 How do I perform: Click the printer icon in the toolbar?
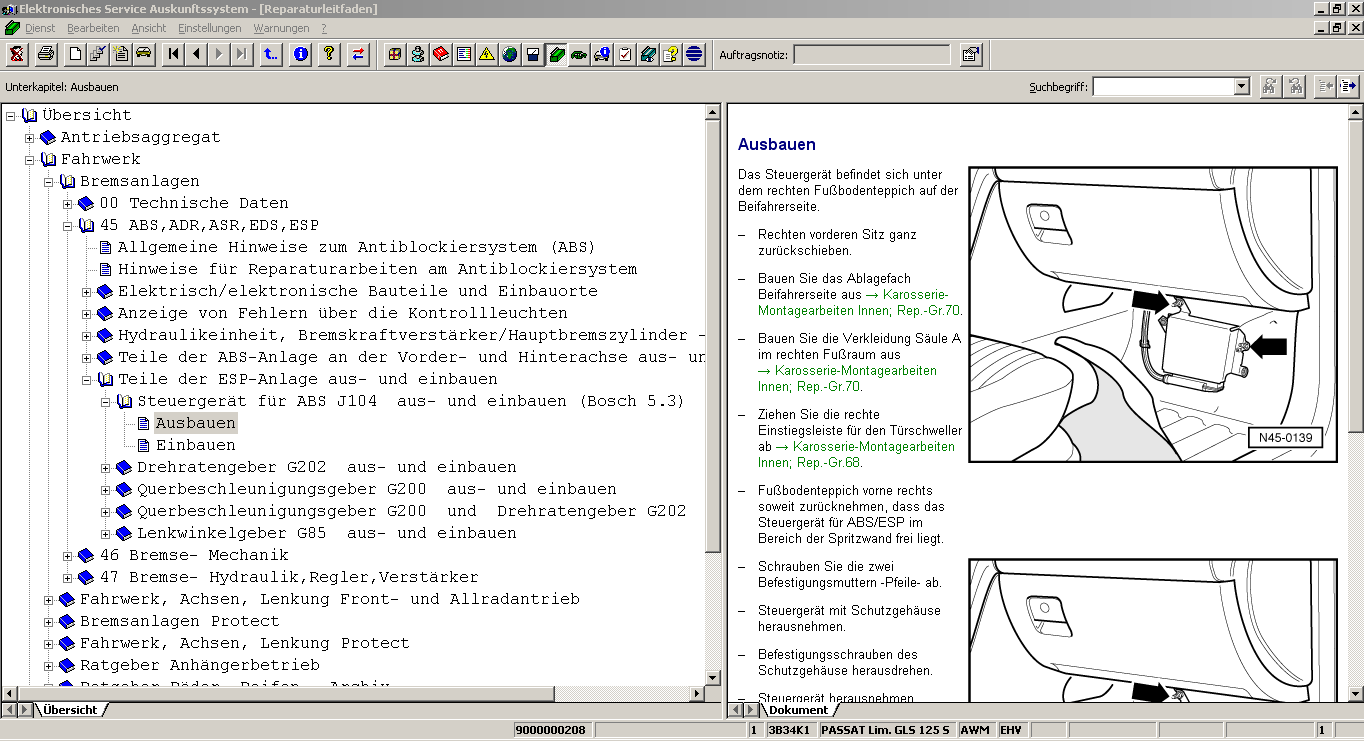tap(46, 54)
